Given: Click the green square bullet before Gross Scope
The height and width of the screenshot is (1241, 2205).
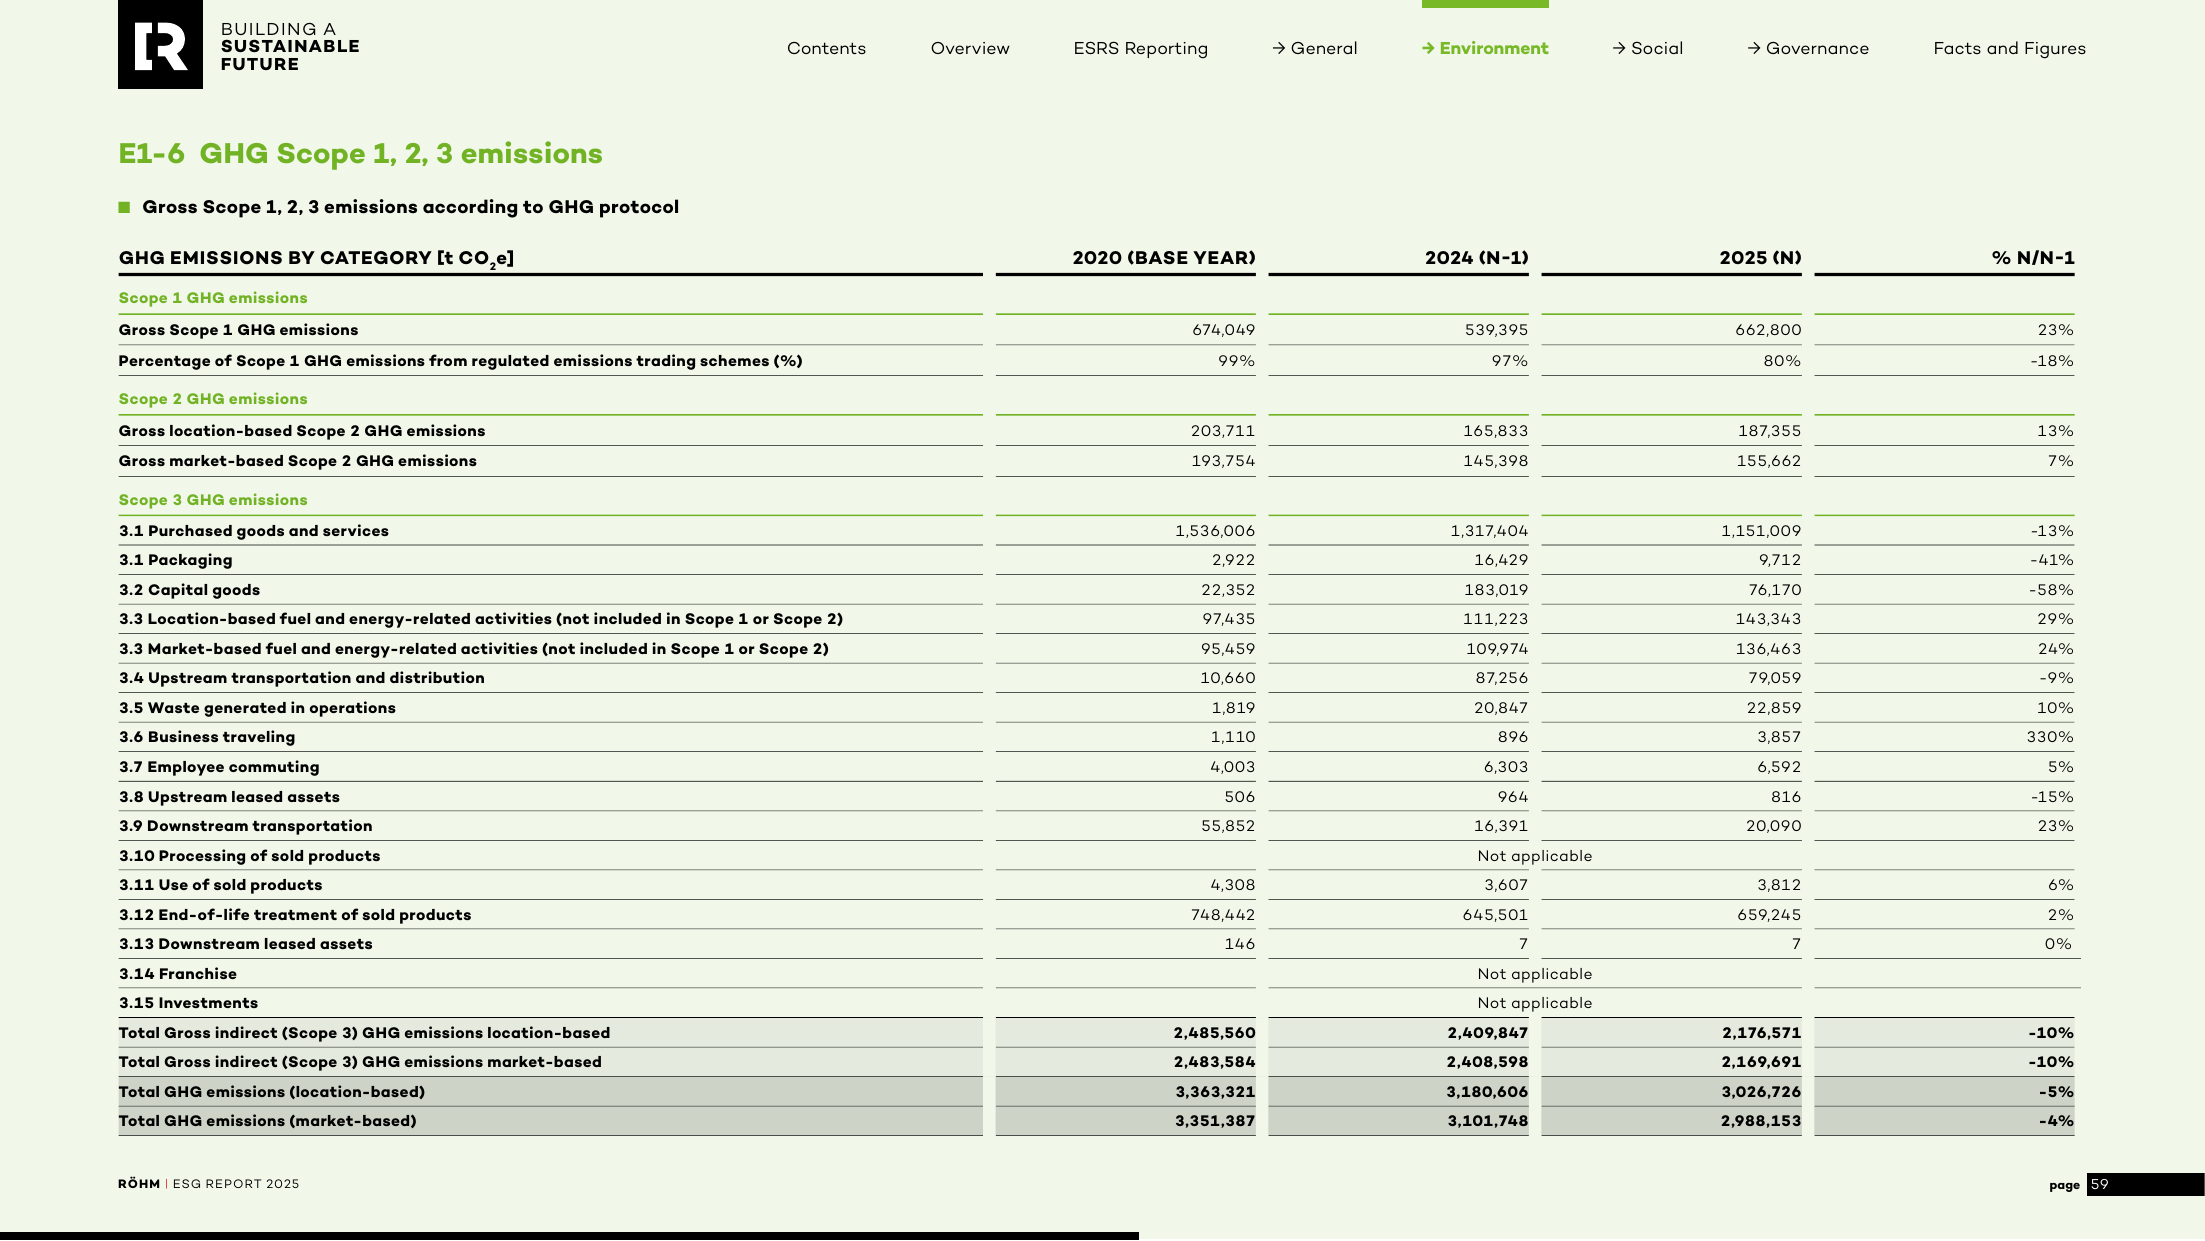Looking at the screenshot, I should click(124, 207).
